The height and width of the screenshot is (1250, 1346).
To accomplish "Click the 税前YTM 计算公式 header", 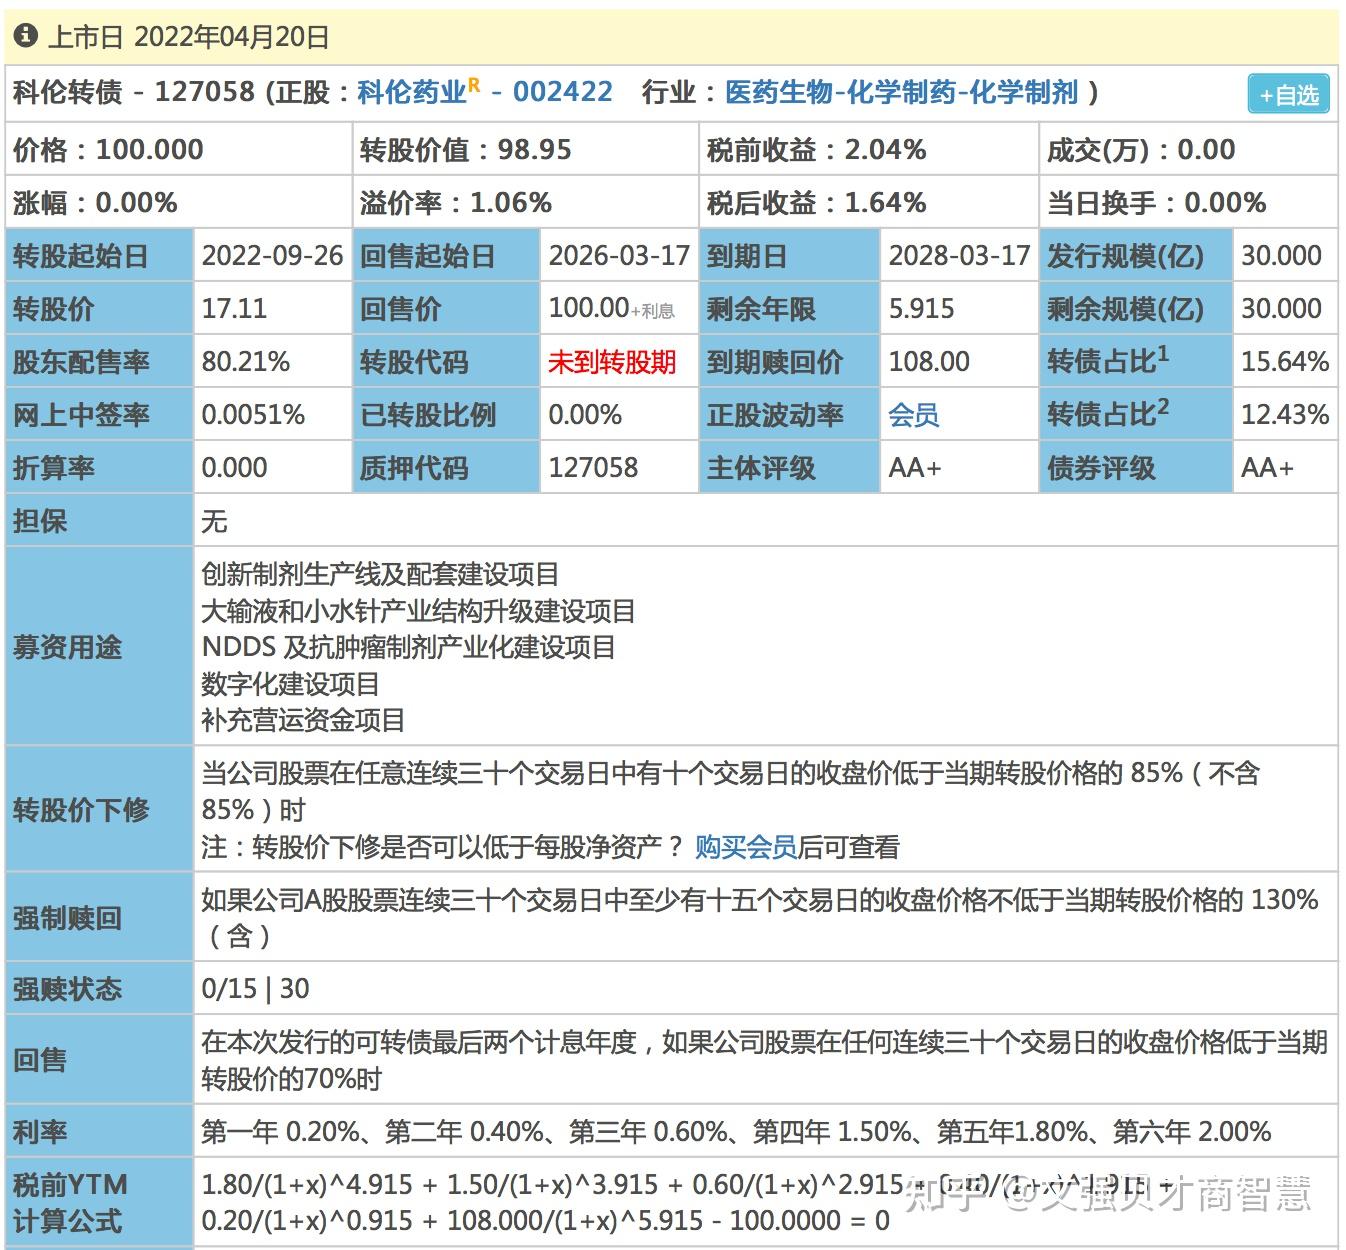I will tap(99, 1203).
